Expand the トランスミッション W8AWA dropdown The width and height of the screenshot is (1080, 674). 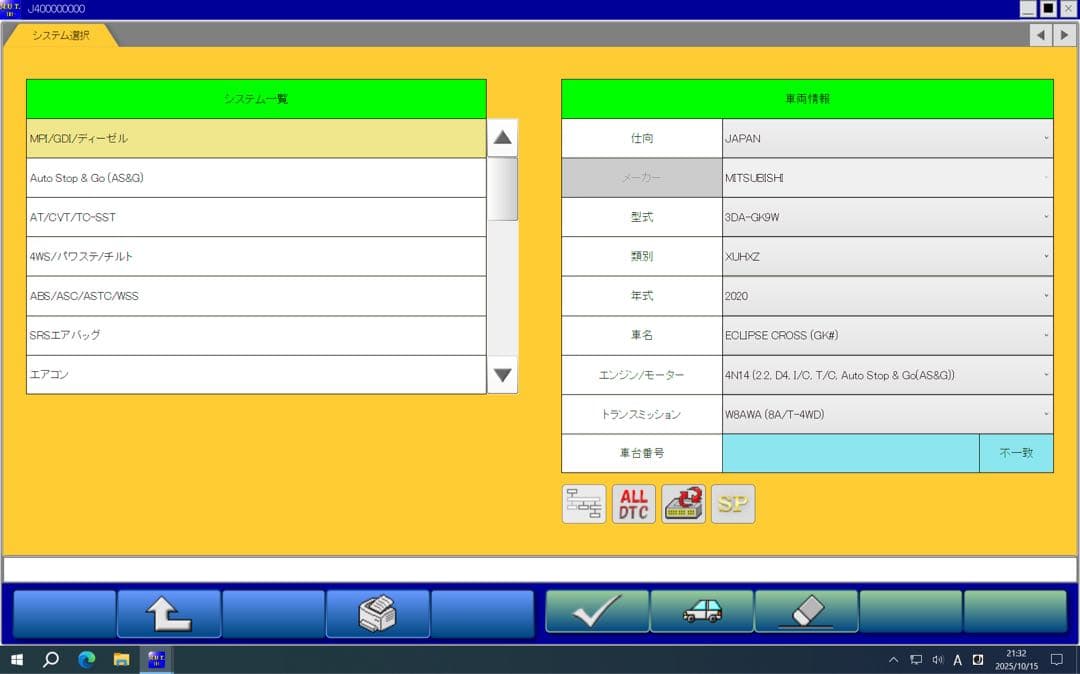click(x=887, y=414)
